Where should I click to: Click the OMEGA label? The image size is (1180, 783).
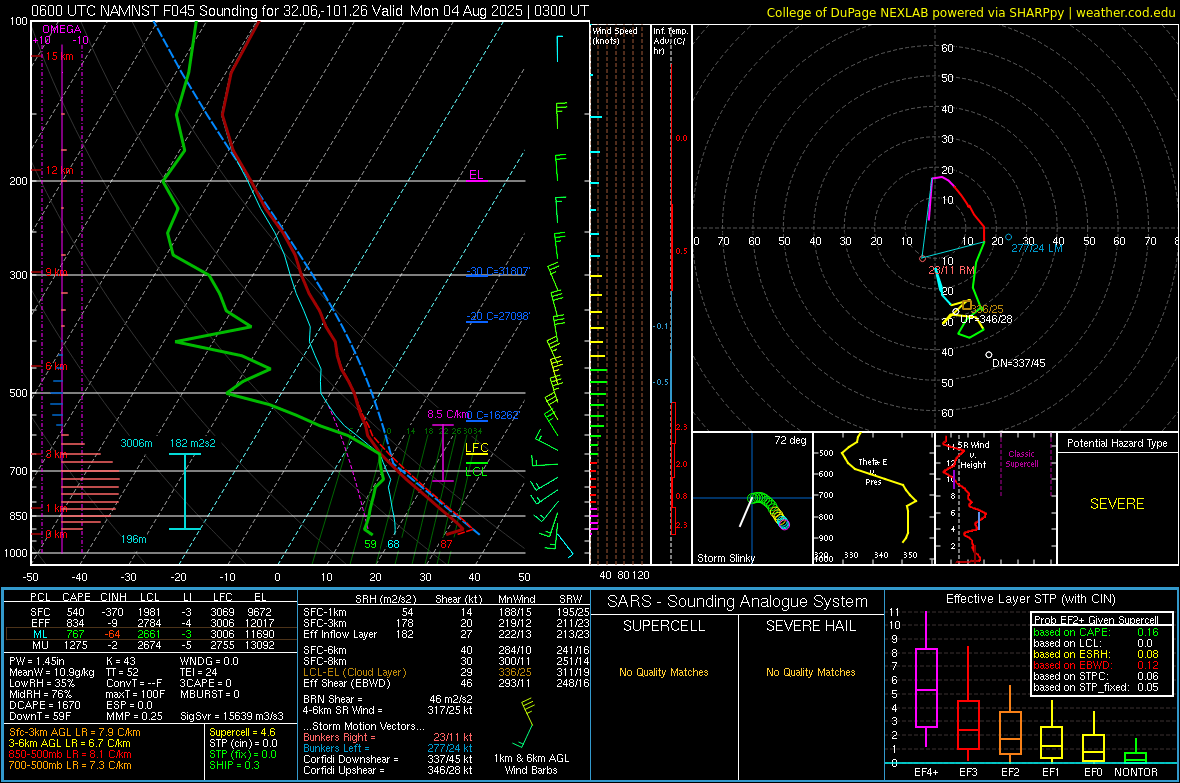[x=62, y=29]
